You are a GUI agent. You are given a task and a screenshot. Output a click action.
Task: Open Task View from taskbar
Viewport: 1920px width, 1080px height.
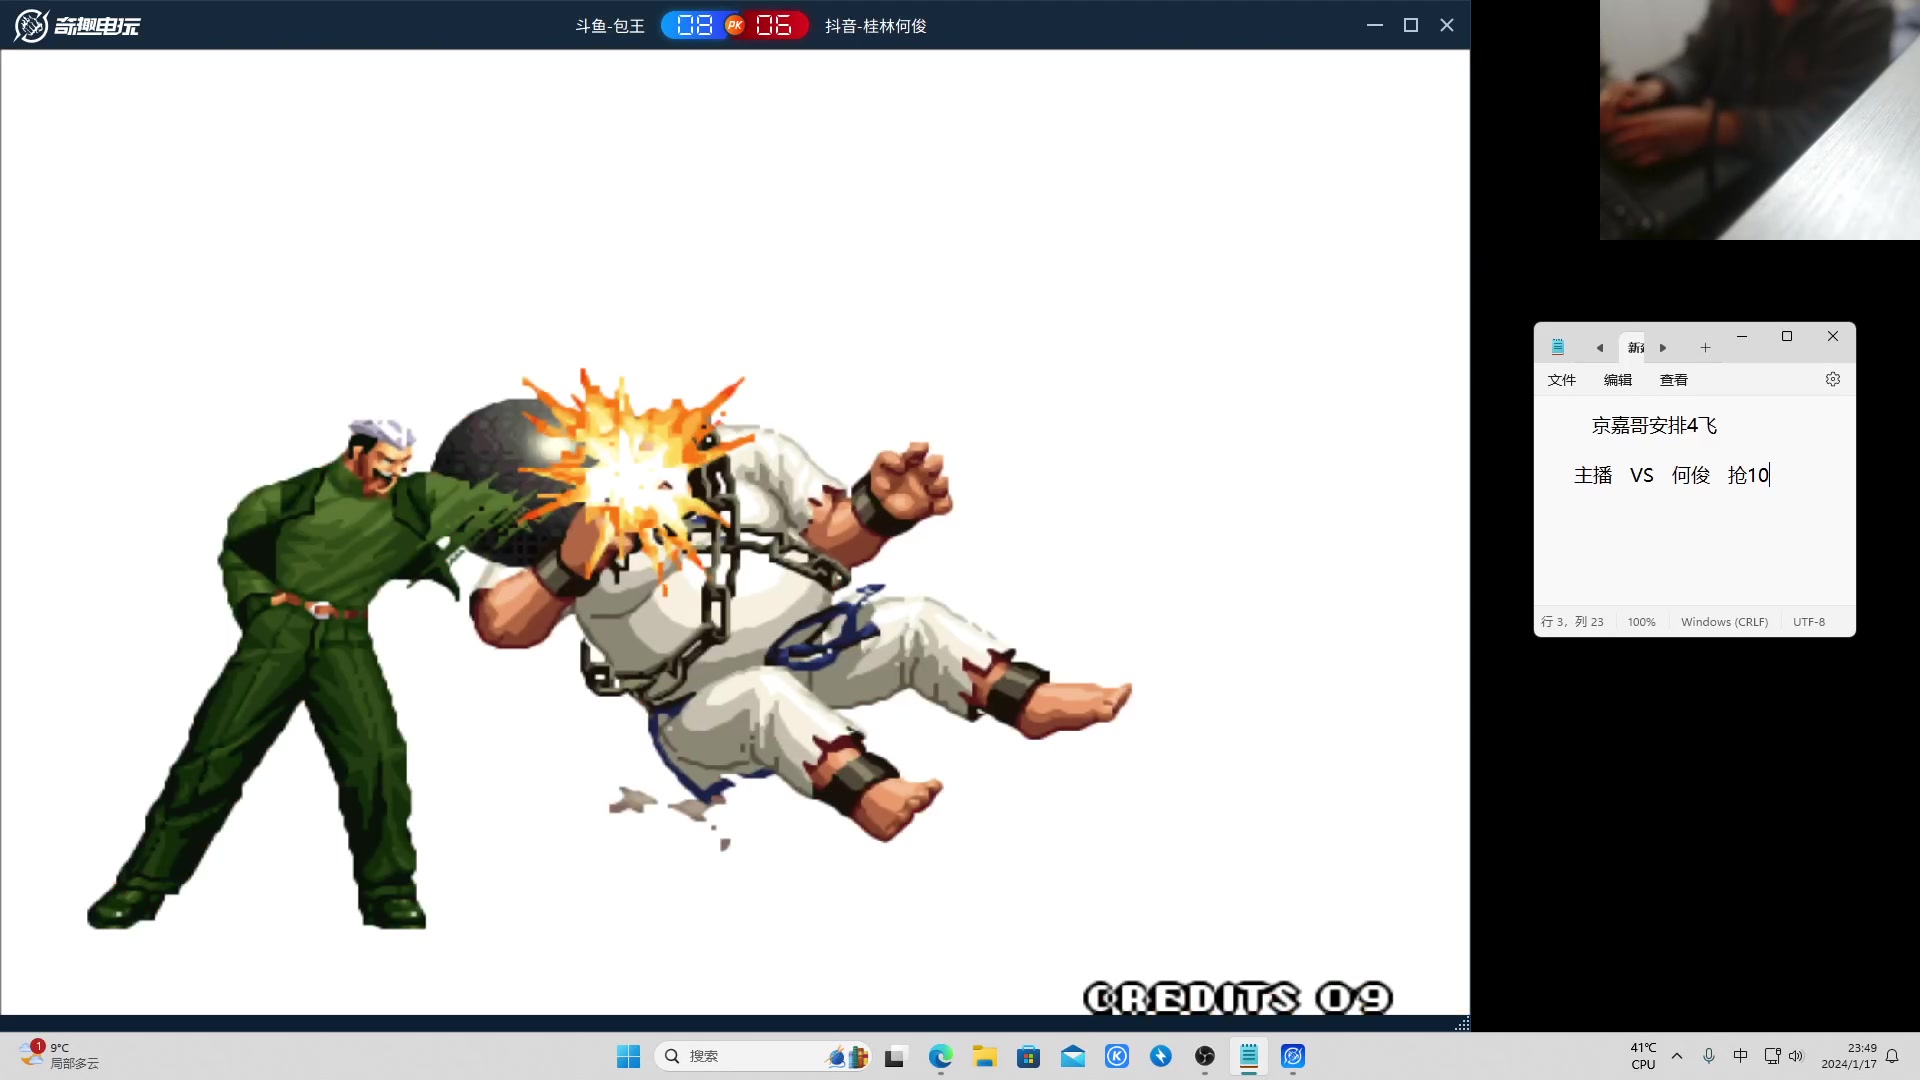click(895, 1056)
